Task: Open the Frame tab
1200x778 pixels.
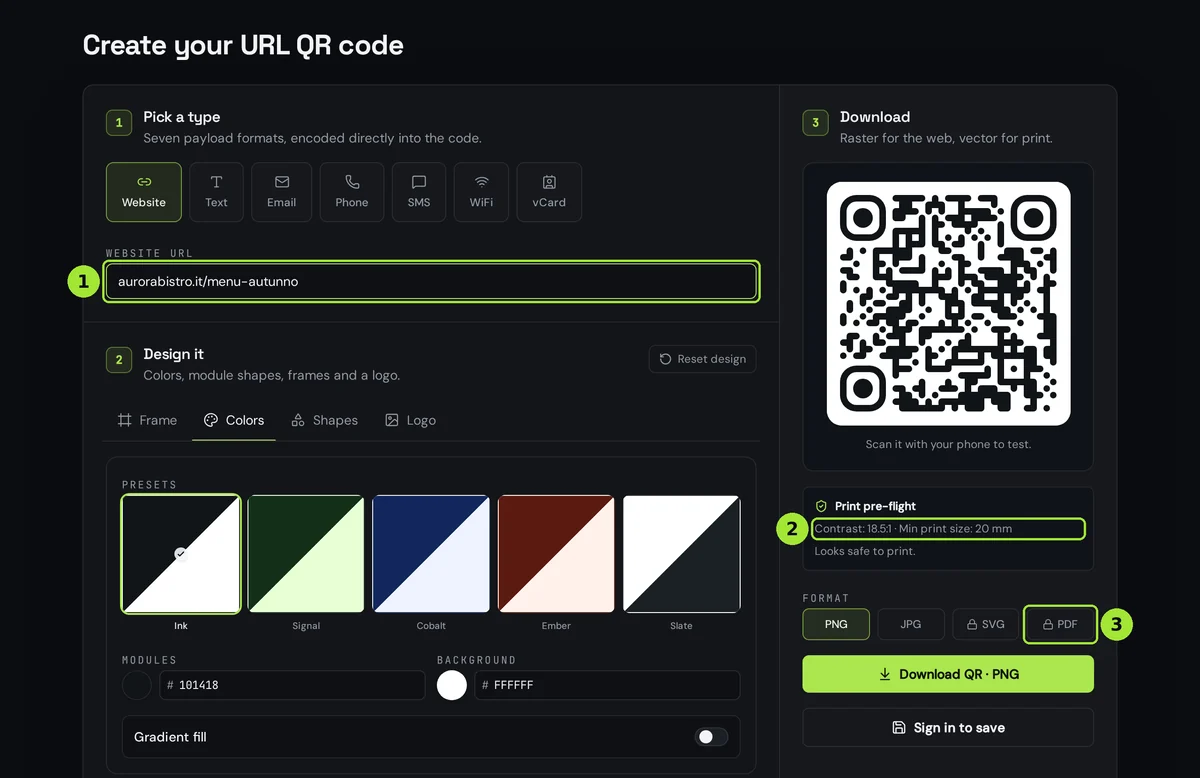Action: [x=147, y=420]
